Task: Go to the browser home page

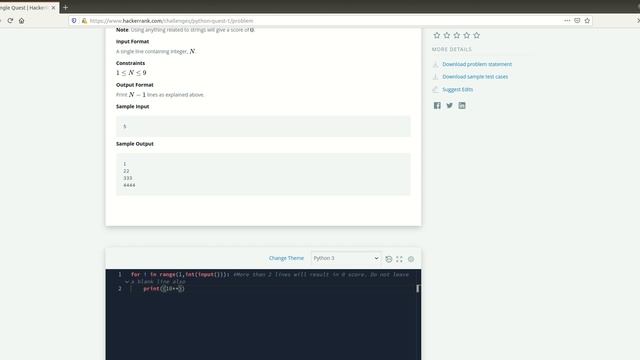Action: tap(21, 20)
